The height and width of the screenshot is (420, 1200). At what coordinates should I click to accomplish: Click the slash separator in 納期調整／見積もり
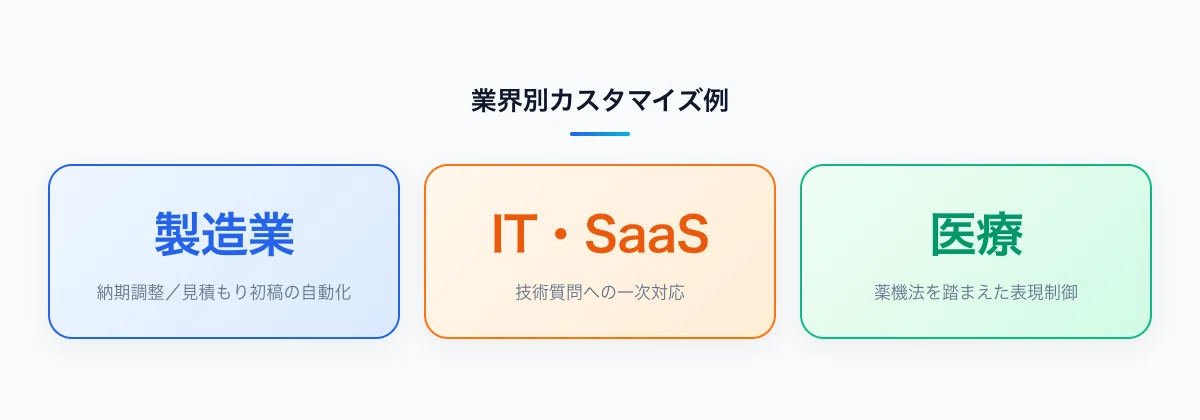pos(172,294)
